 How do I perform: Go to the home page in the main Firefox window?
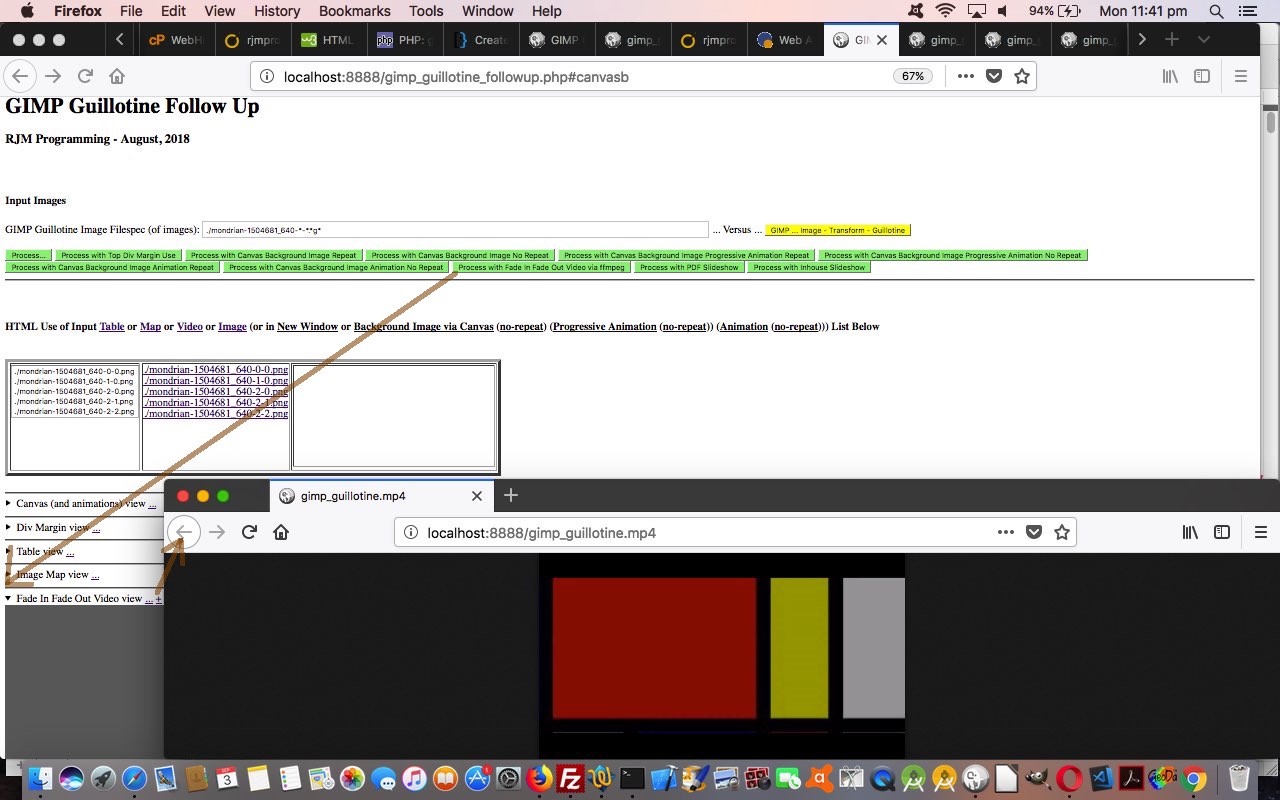click(117, 76)
